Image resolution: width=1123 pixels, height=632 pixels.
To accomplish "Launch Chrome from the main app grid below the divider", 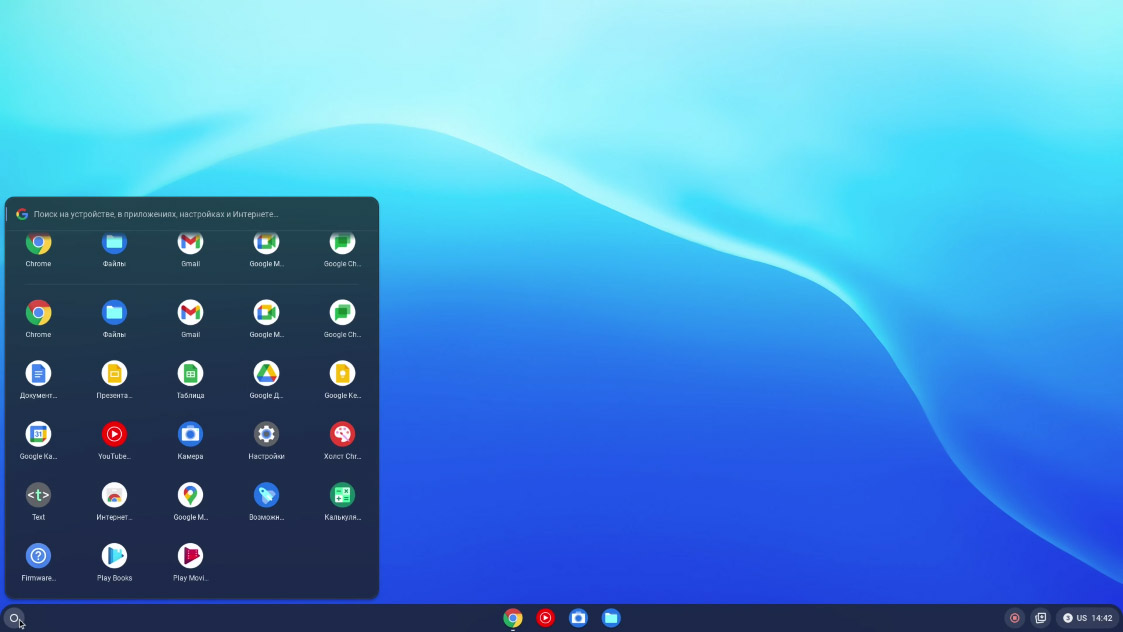I will (x=39, y=312).
